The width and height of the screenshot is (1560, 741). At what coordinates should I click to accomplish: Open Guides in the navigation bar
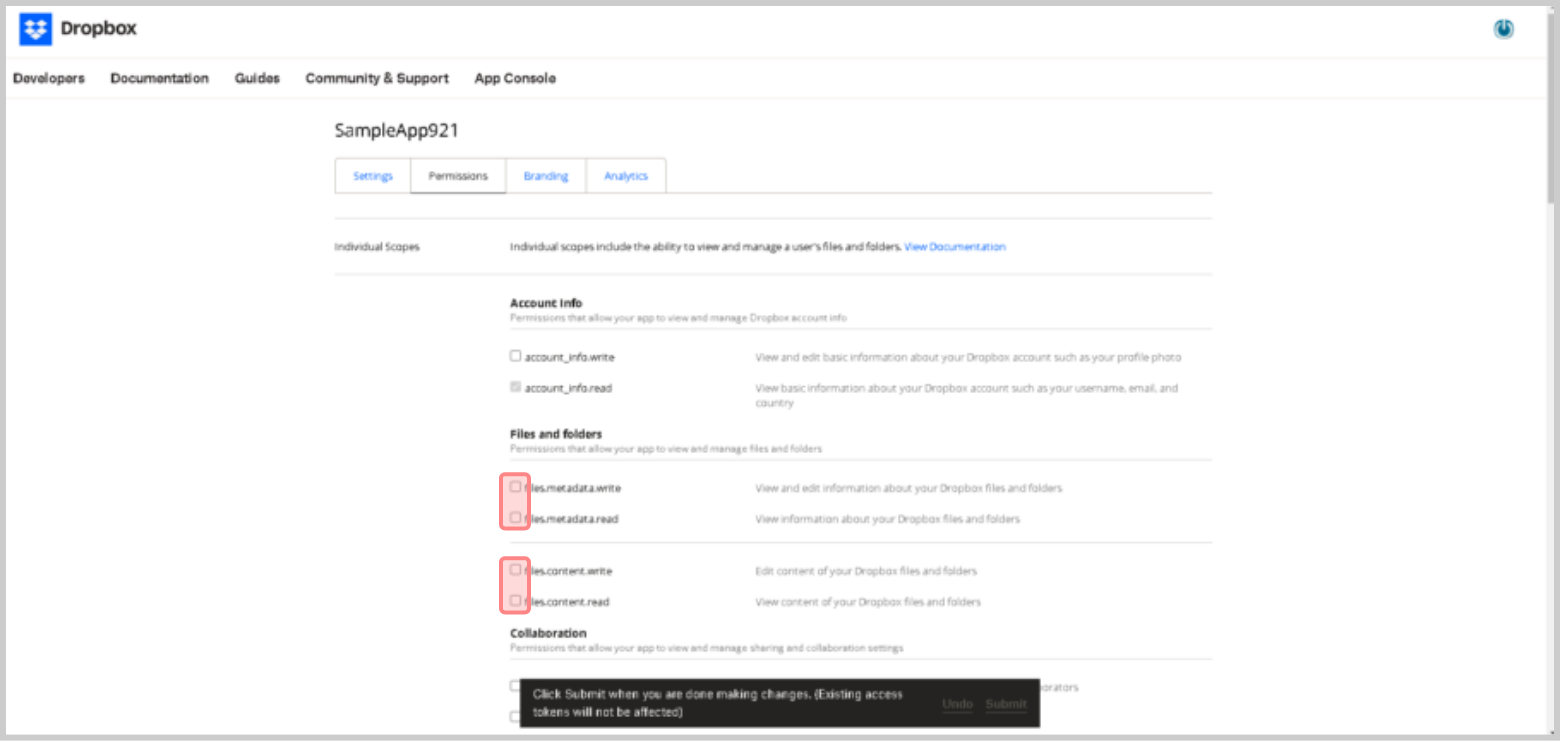[x=257, y=78]
